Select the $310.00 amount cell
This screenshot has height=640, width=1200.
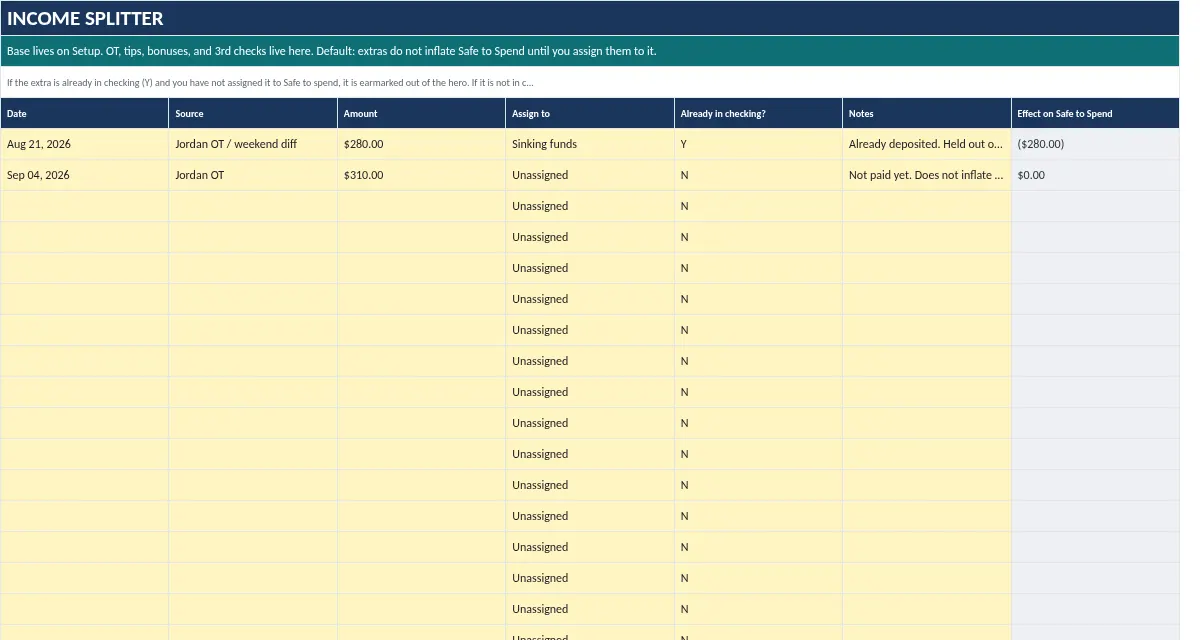[421, 175]
